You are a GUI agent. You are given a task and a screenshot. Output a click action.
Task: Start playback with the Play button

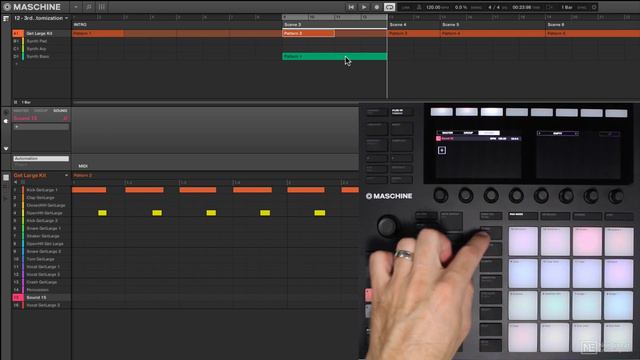pyautogui.click(x=364, y=7)
